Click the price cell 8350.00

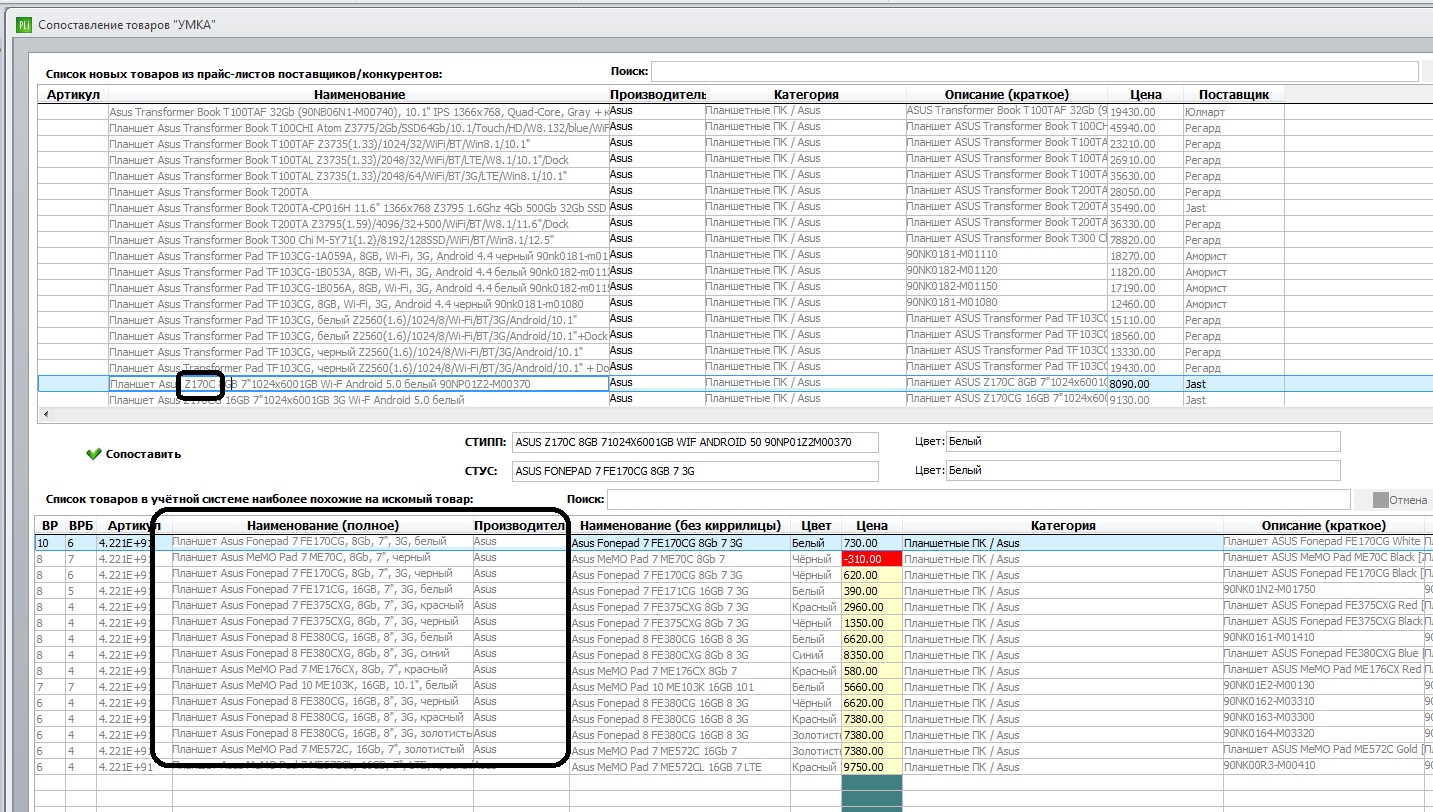(x=872, y=655)
